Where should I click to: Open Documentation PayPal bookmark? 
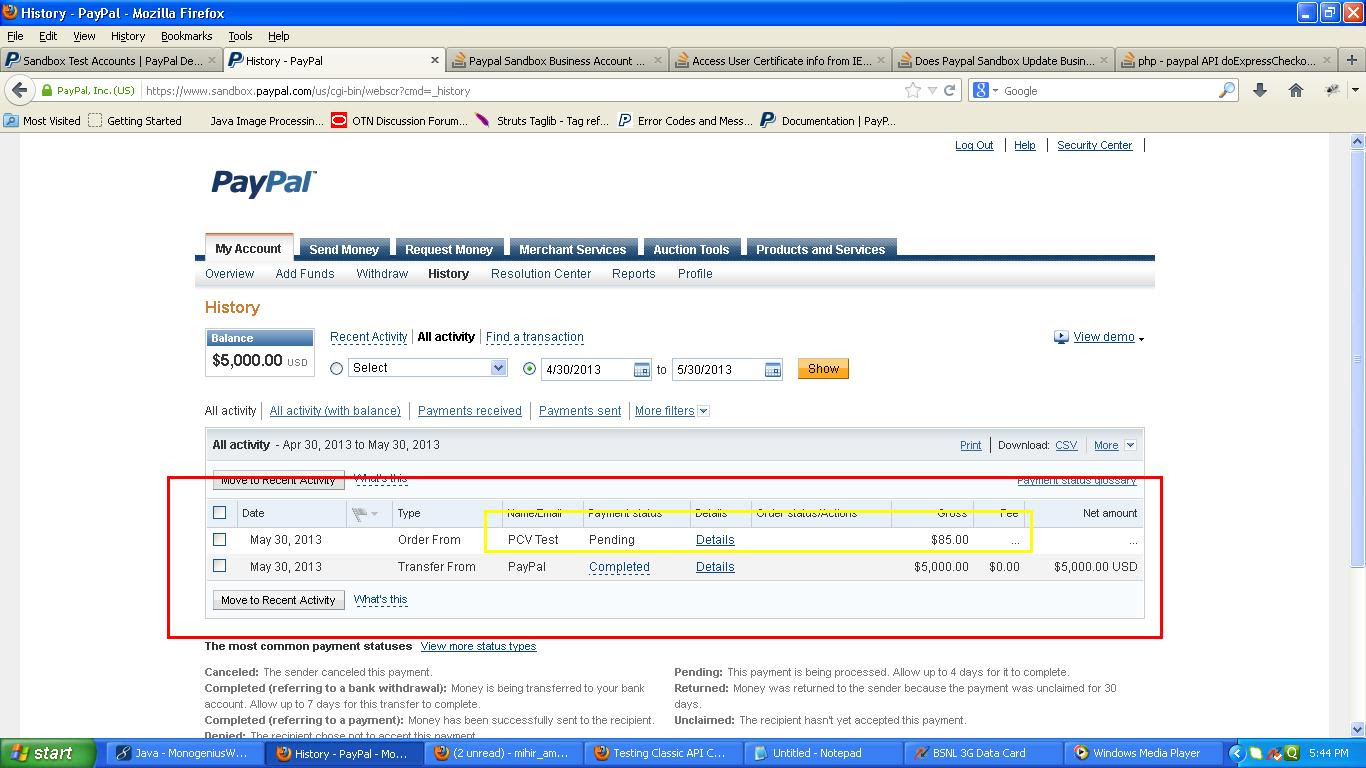click(828, 121)
